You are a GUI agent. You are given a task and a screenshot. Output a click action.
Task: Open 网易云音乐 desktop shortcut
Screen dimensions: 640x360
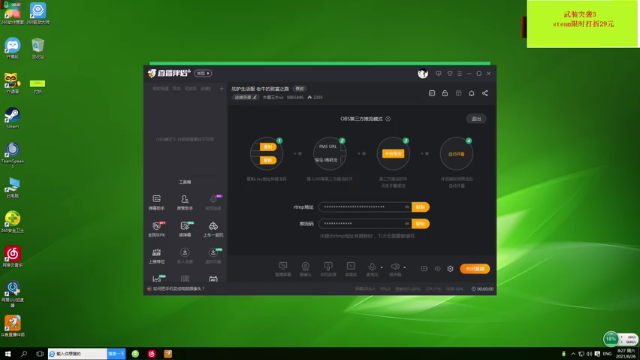click(12, 257)
